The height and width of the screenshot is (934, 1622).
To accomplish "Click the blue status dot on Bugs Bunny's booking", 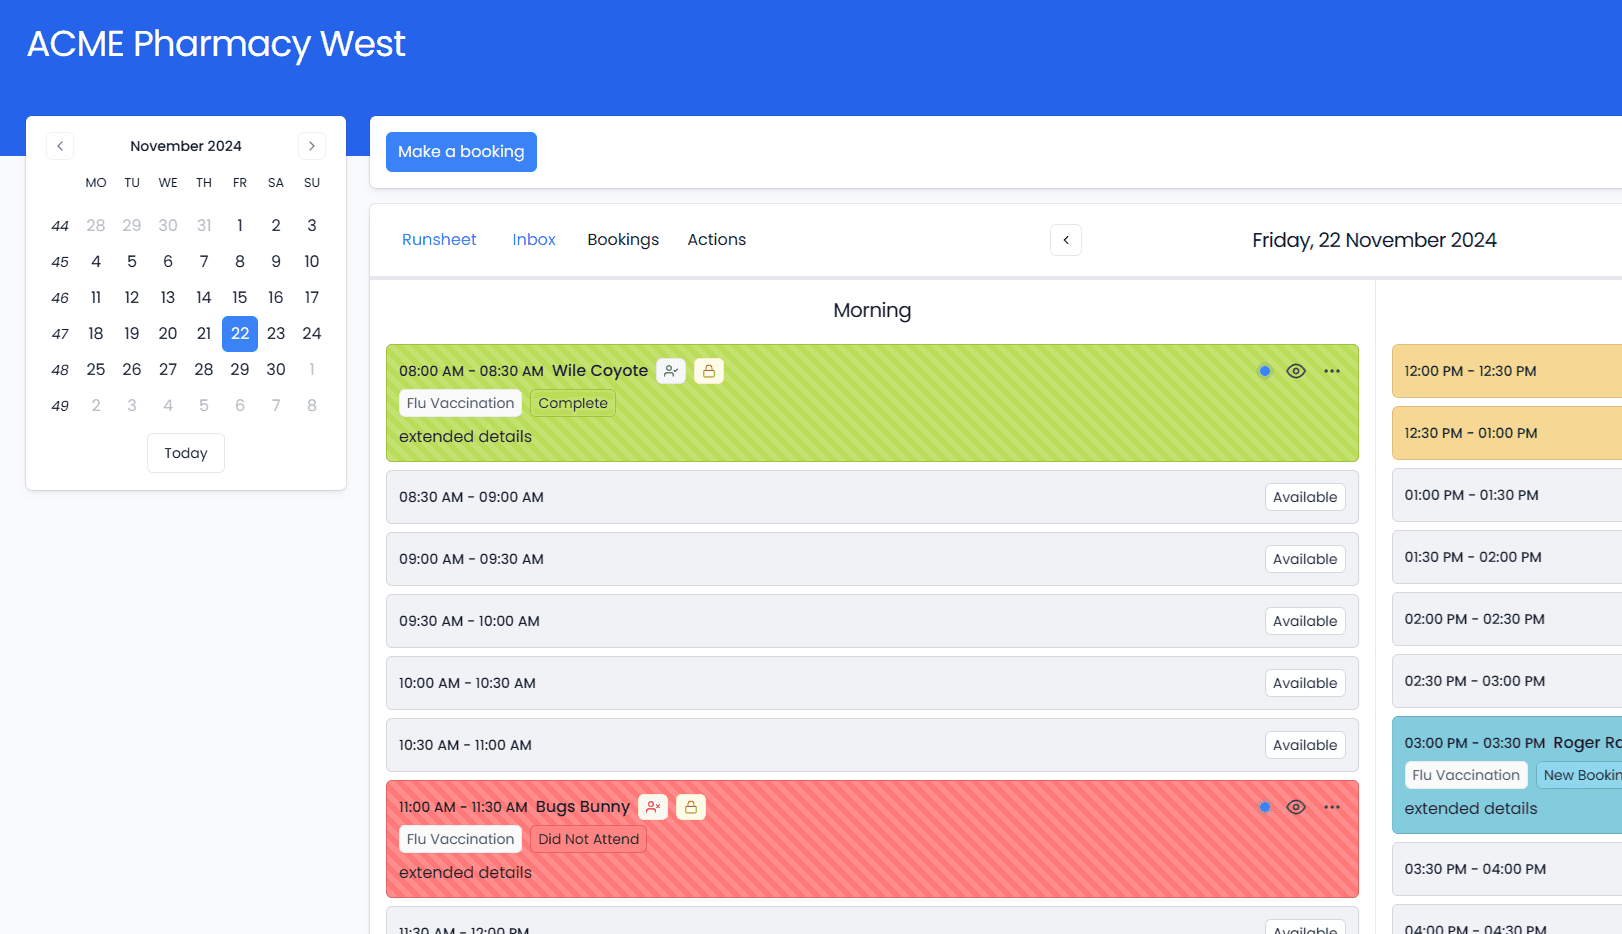I will click(1263, 807).
